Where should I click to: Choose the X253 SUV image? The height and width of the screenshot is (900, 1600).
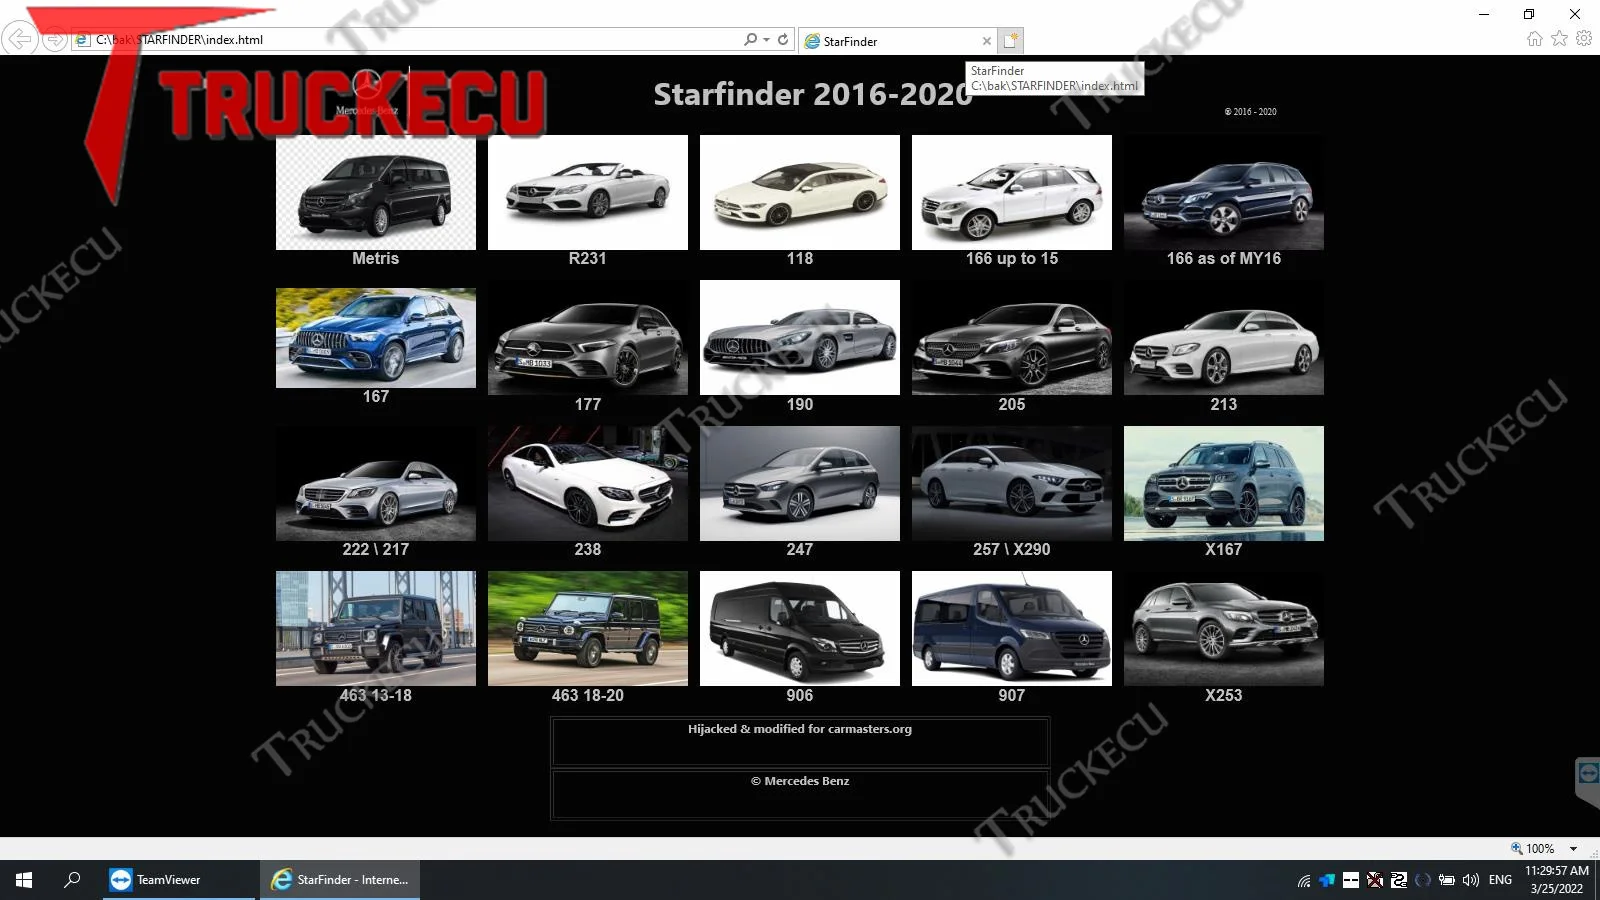[1224, 628]
